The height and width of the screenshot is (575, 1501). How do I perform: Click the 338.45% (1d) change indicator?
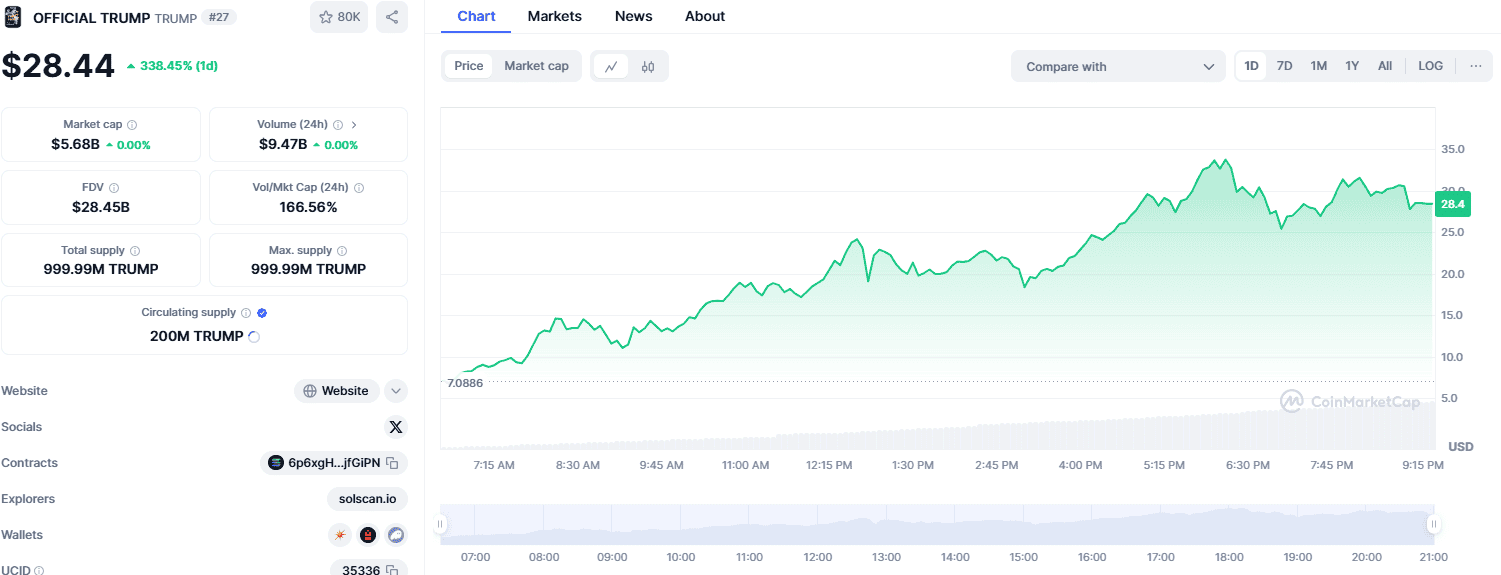[172, 66]
